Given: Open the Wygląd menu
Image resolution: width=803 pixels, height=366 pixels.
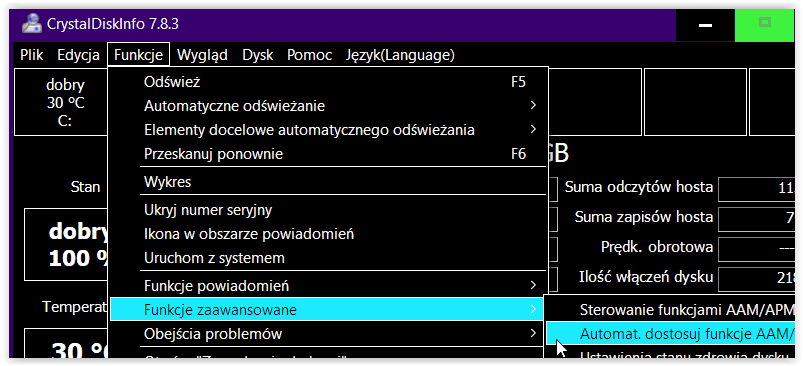Looking at the screenshot, I should click(x=202, y=55).
